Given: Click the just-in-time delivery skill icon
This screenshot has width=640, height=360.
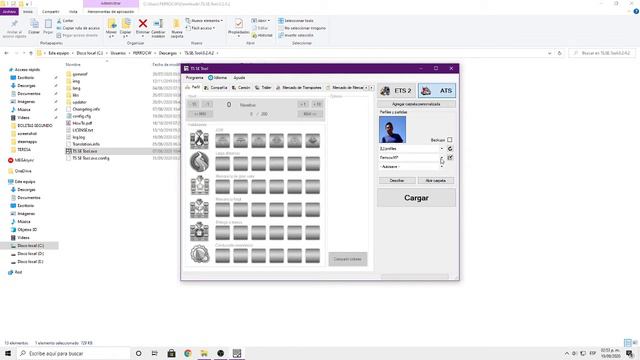Looking at the screenshot, I should [200, 231].
